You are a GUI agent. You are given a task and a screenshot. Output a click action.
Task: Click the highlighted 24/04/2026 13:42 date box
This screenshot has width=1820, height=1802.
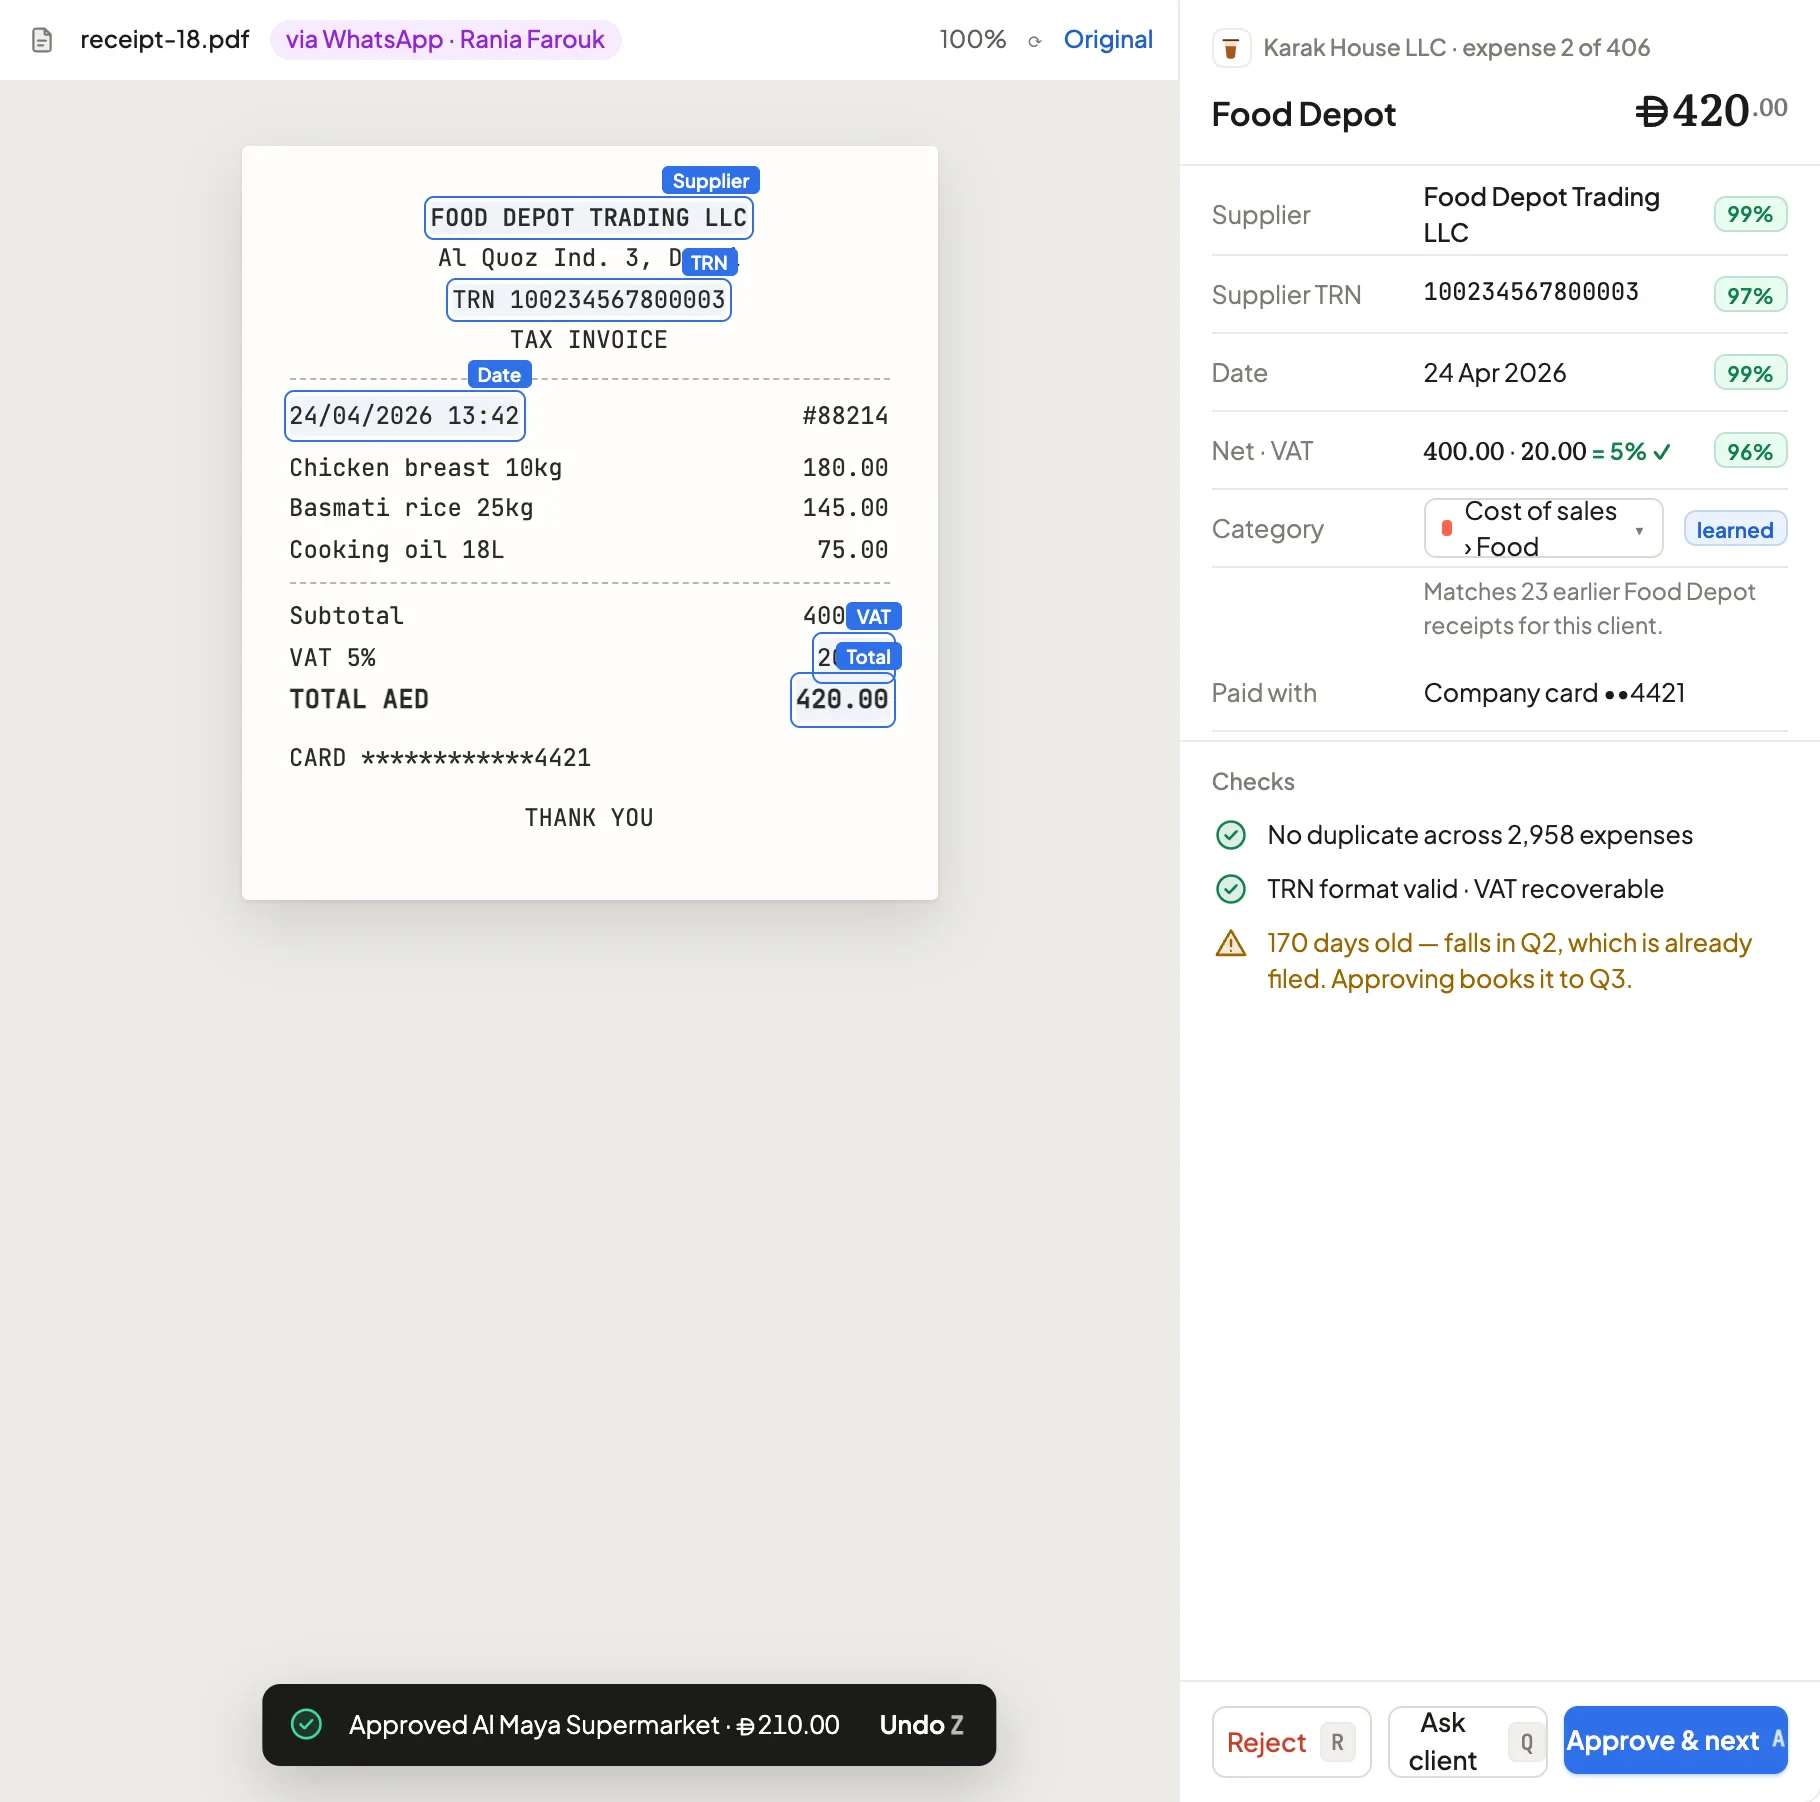click(405, 416)
